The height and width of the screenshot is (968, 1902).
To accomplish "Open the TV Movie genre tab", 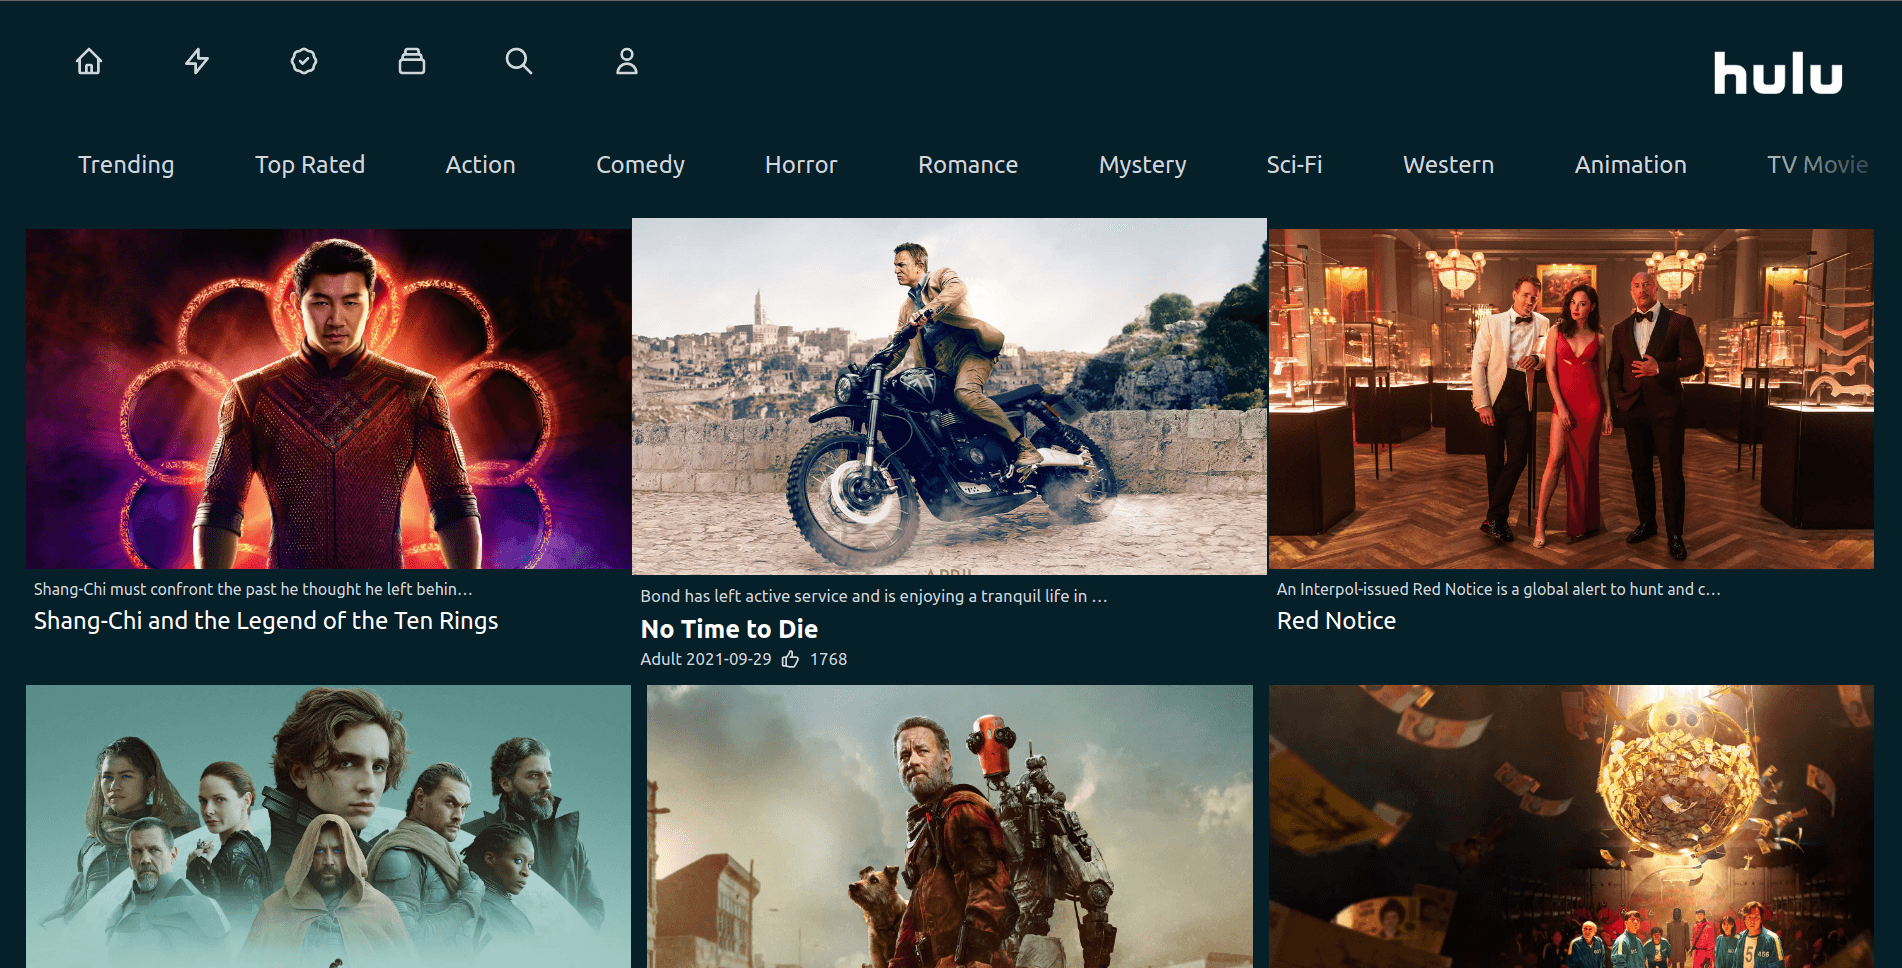I will pos(1817,165).
